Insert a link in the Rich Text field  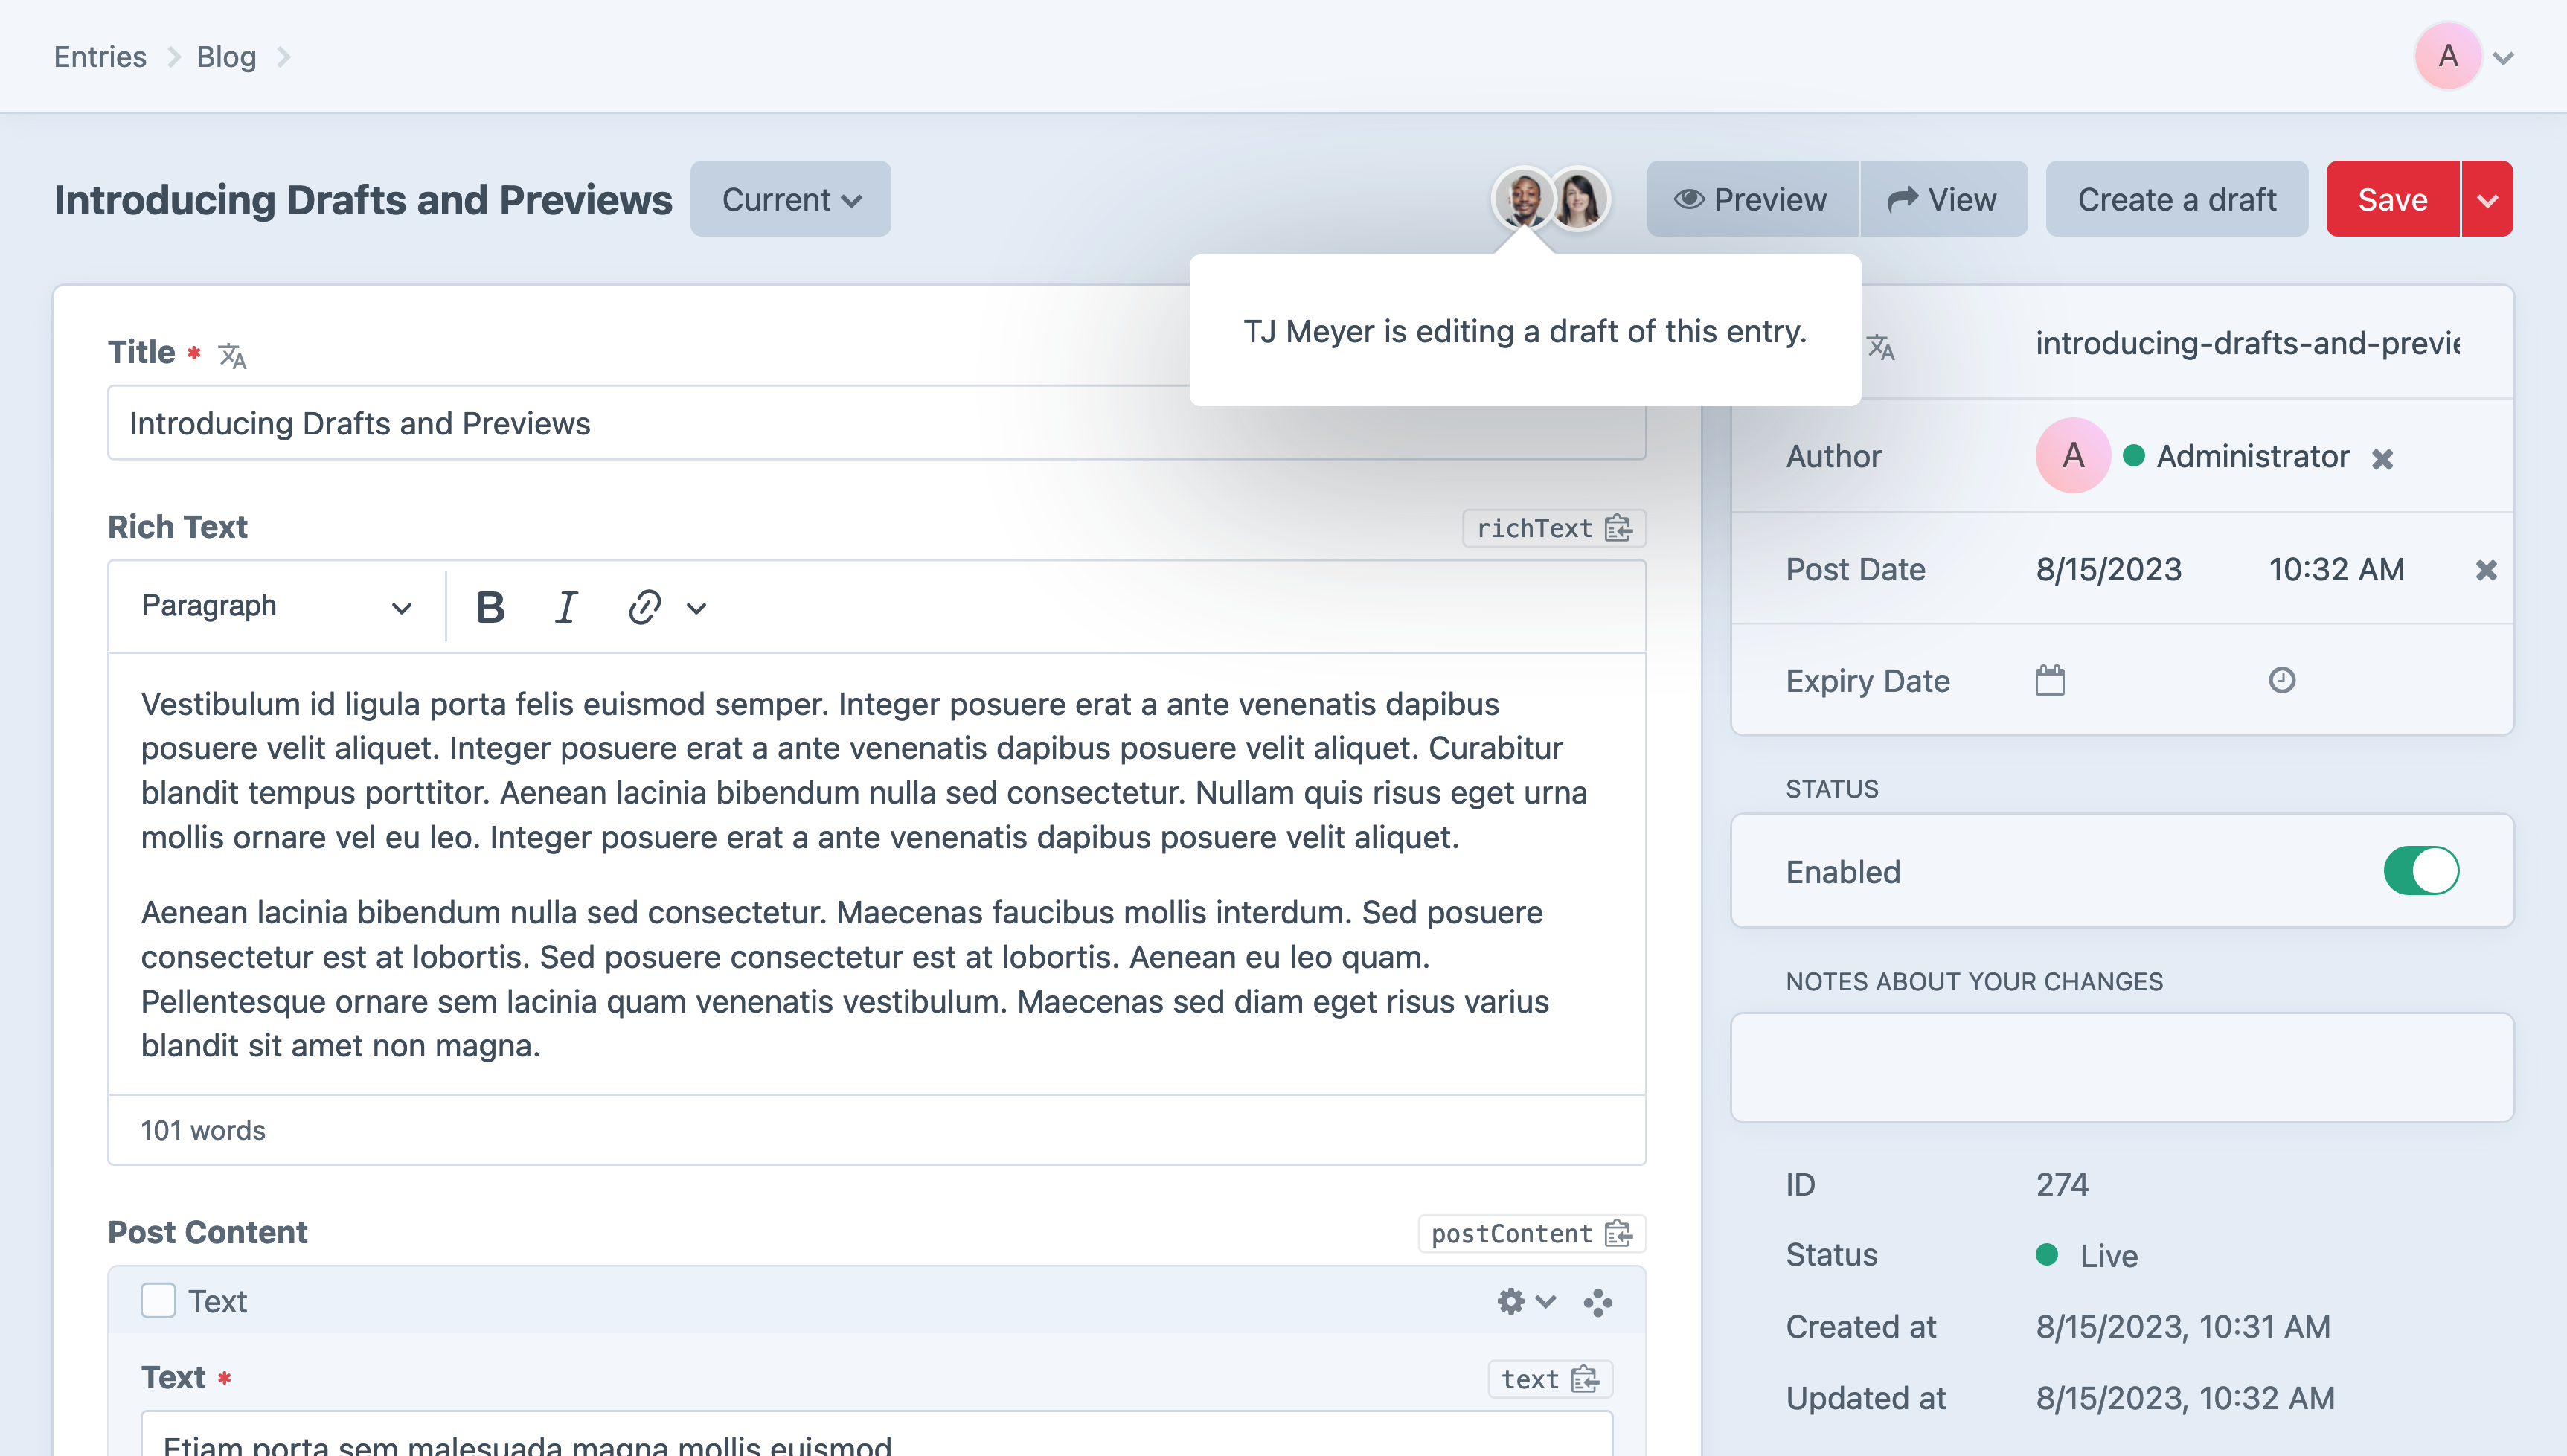coord(643,607)
